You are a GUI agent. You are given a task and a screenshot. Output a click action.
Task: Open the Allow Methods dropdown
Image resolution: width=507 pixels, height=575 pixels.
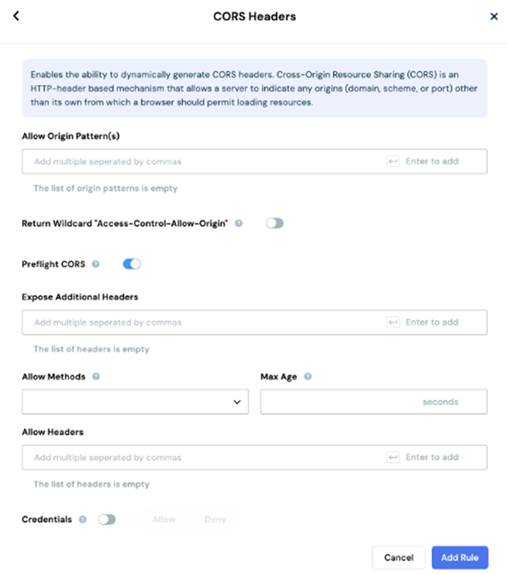[135, 402]
